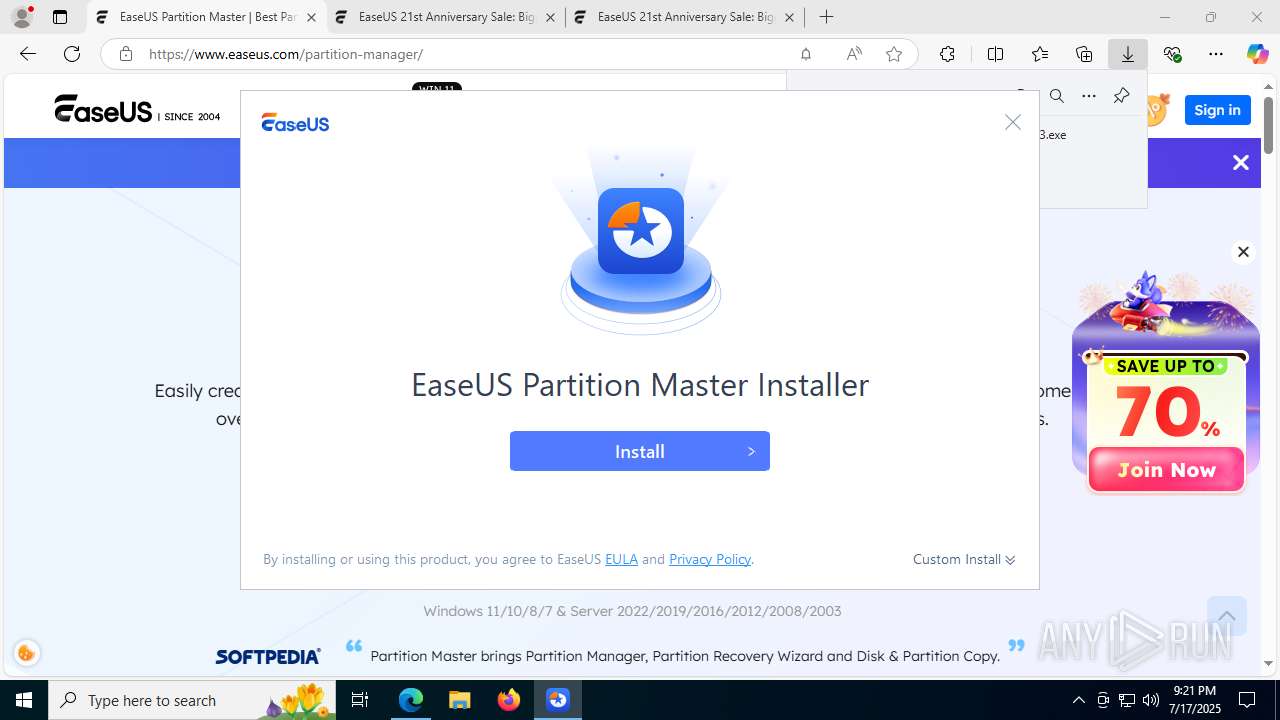
Task: Open File Explorer from taskbar
Action: [x=459, y=700]
